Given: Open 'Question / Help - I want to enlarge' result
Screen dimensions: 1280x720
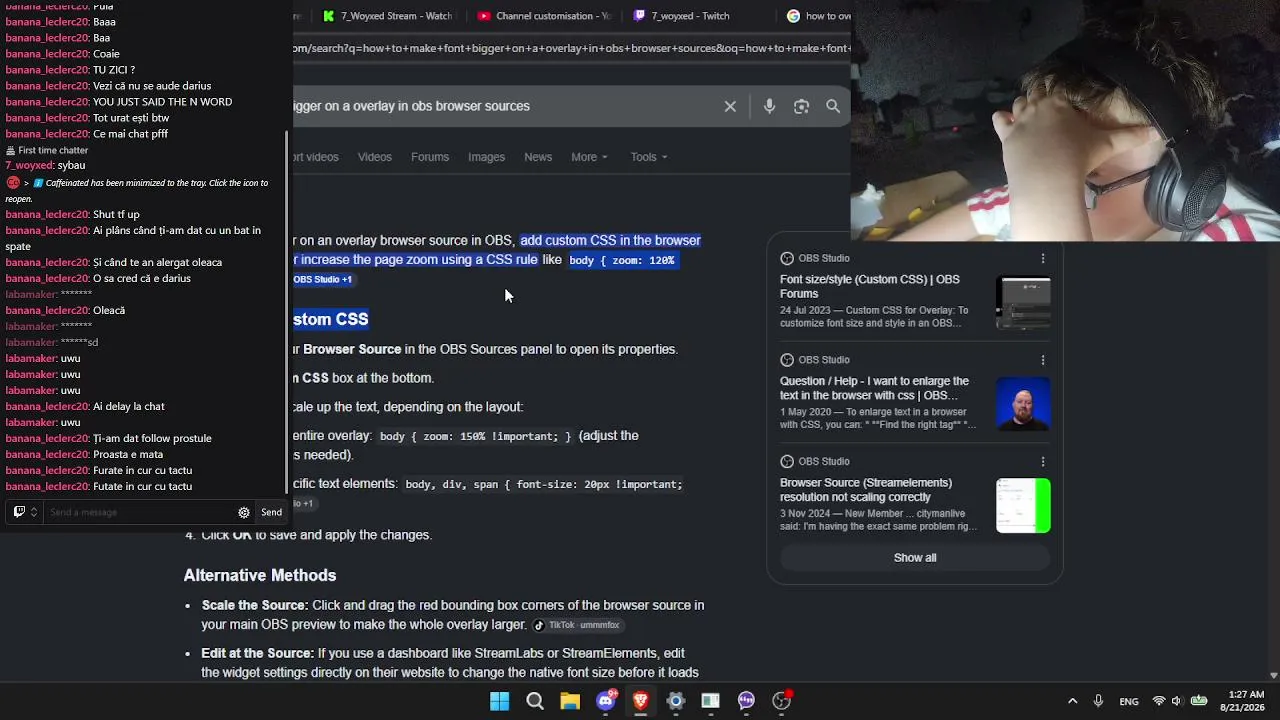Looking at the screenshot, I should (874, 388).
